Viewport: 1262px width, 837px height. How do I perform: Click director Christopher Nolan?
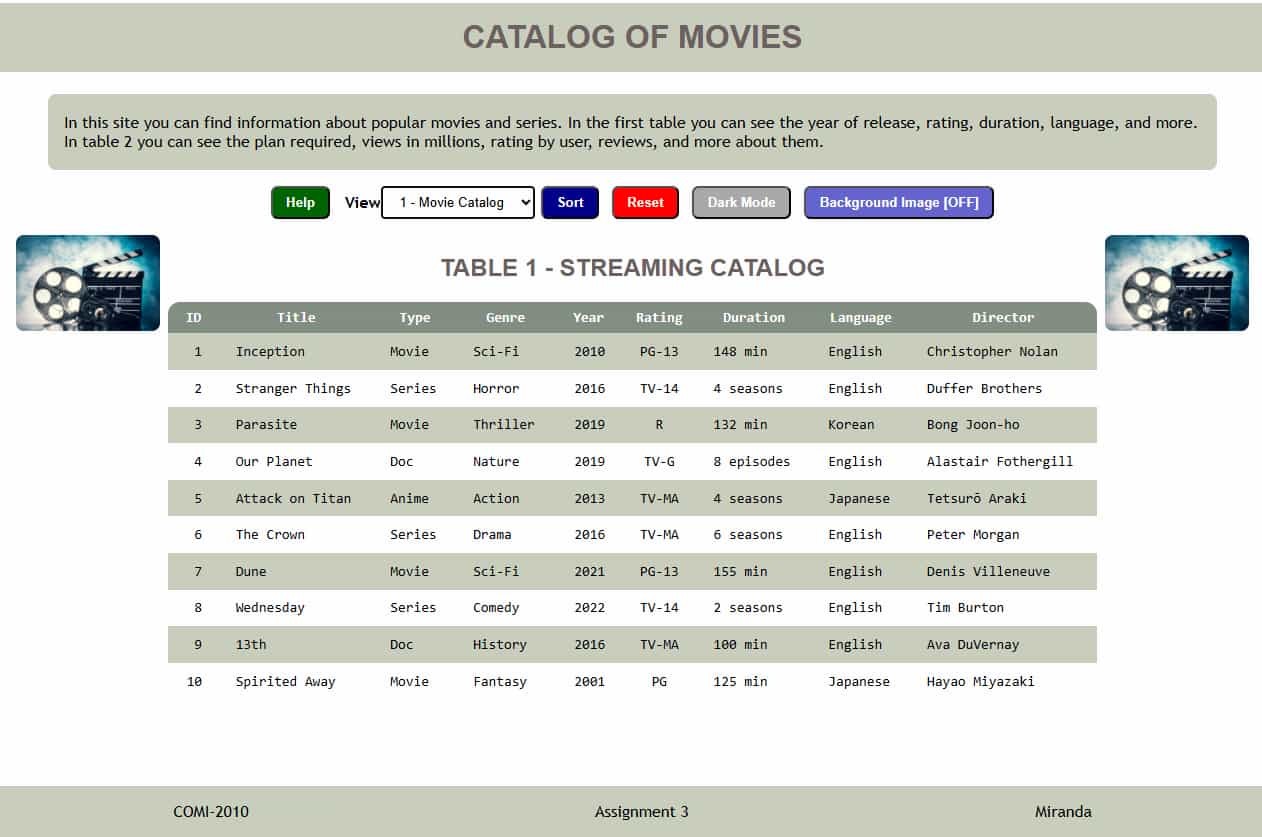992,351
